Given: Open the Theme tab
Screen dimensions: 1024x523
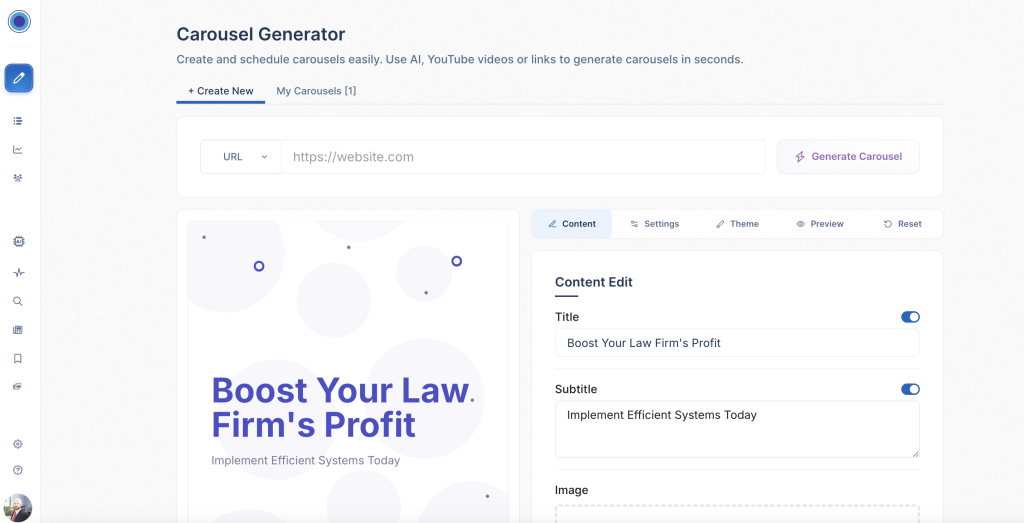Looking at the screenshot, I should [x=738, y=224].
